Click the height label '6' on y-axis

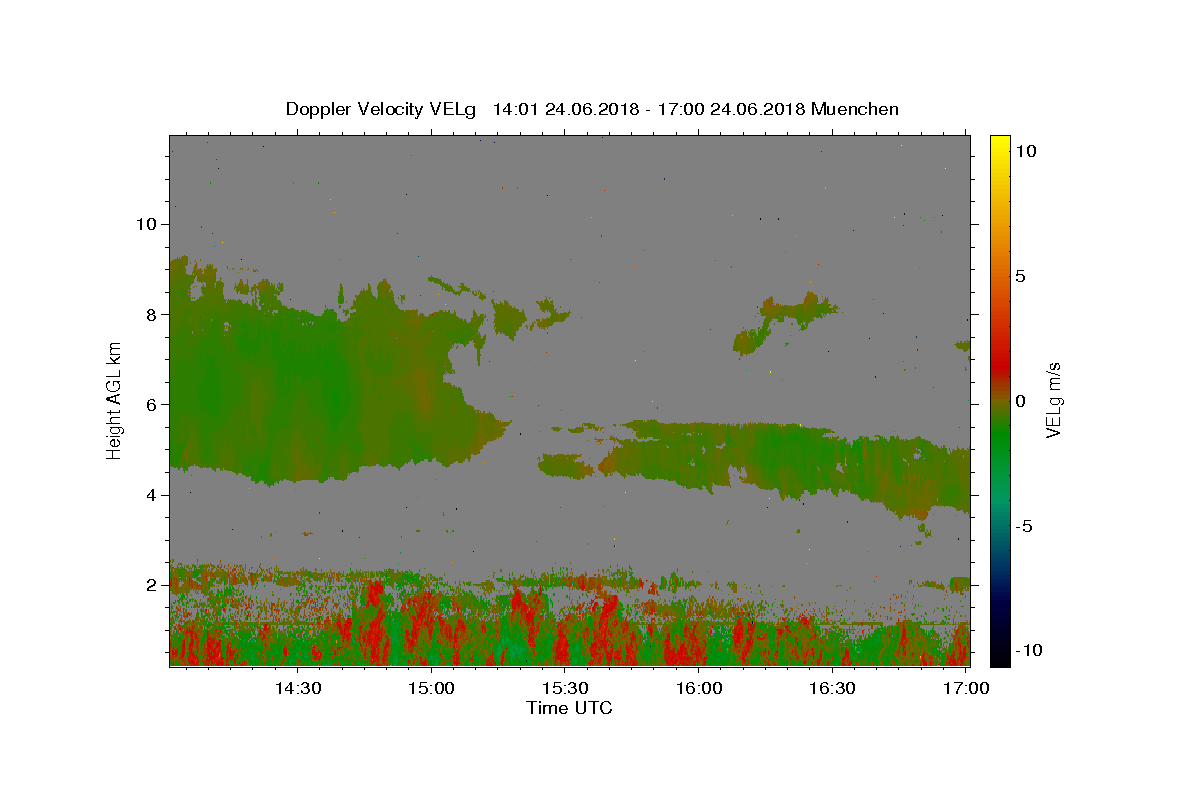coord(151,404)
